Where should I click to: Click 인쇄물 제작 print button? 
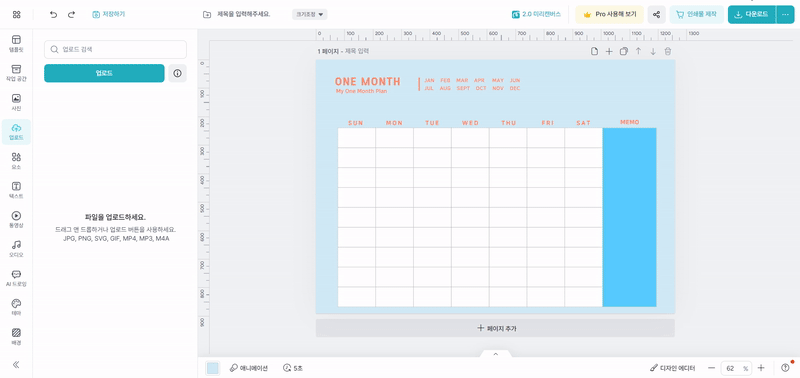[696, 14]
